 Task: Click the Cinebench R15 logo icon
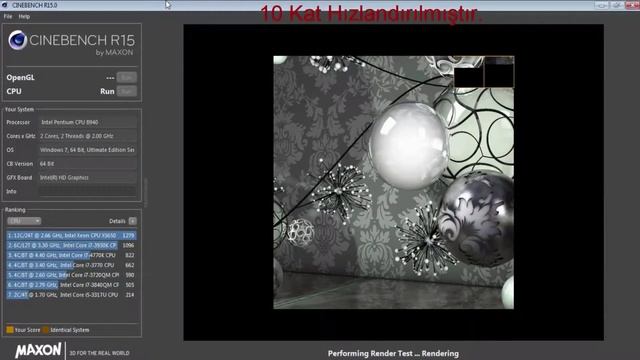pos(18,40)
